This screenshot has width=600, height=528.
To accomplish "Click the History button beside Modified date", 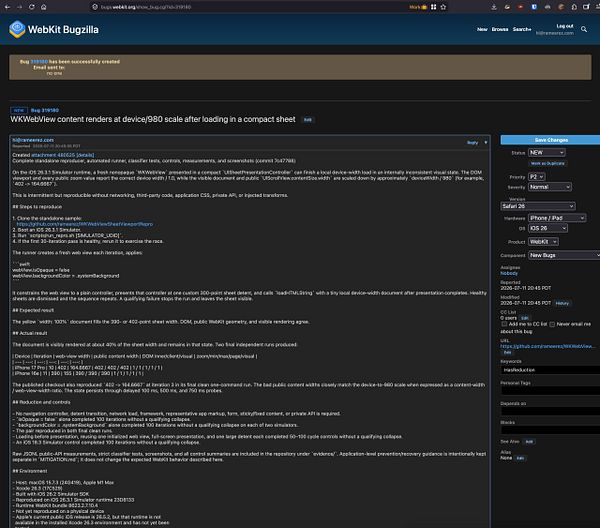I will [x=562, y=303].
